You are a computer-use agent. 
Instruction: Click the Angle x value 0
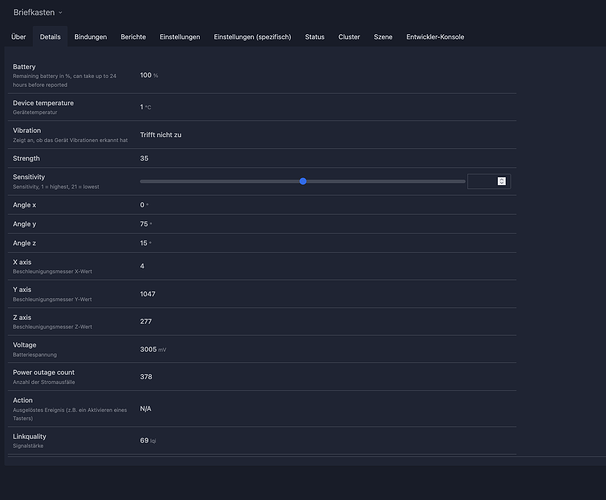[144, 205]
